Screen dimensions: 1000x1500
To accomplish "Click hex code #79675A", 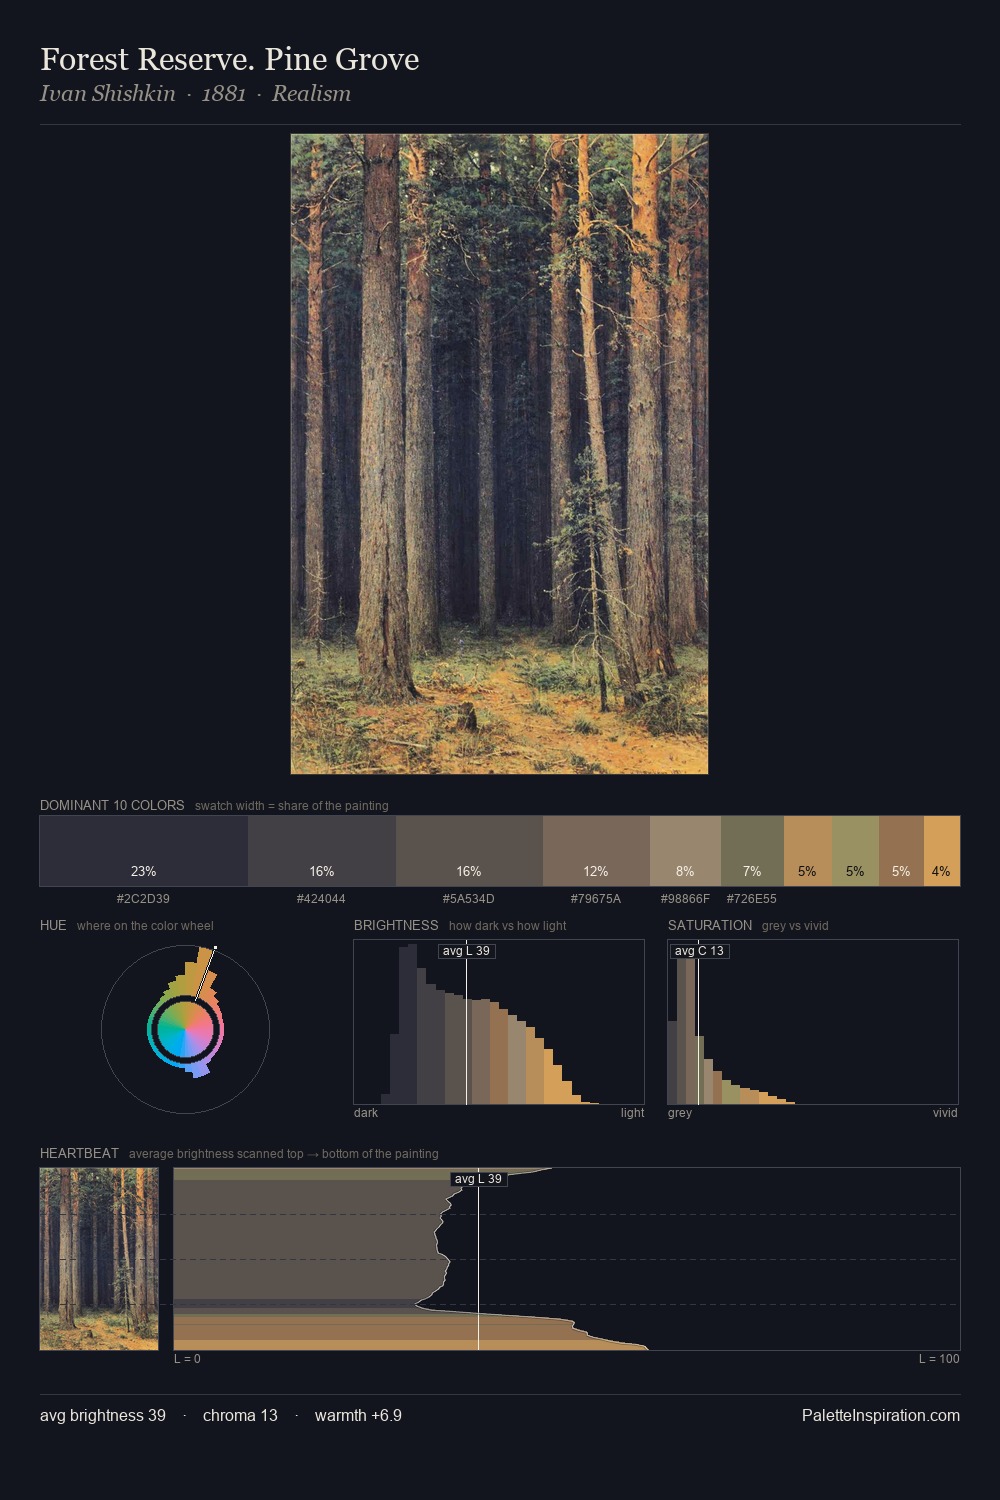I will point(596,899).
